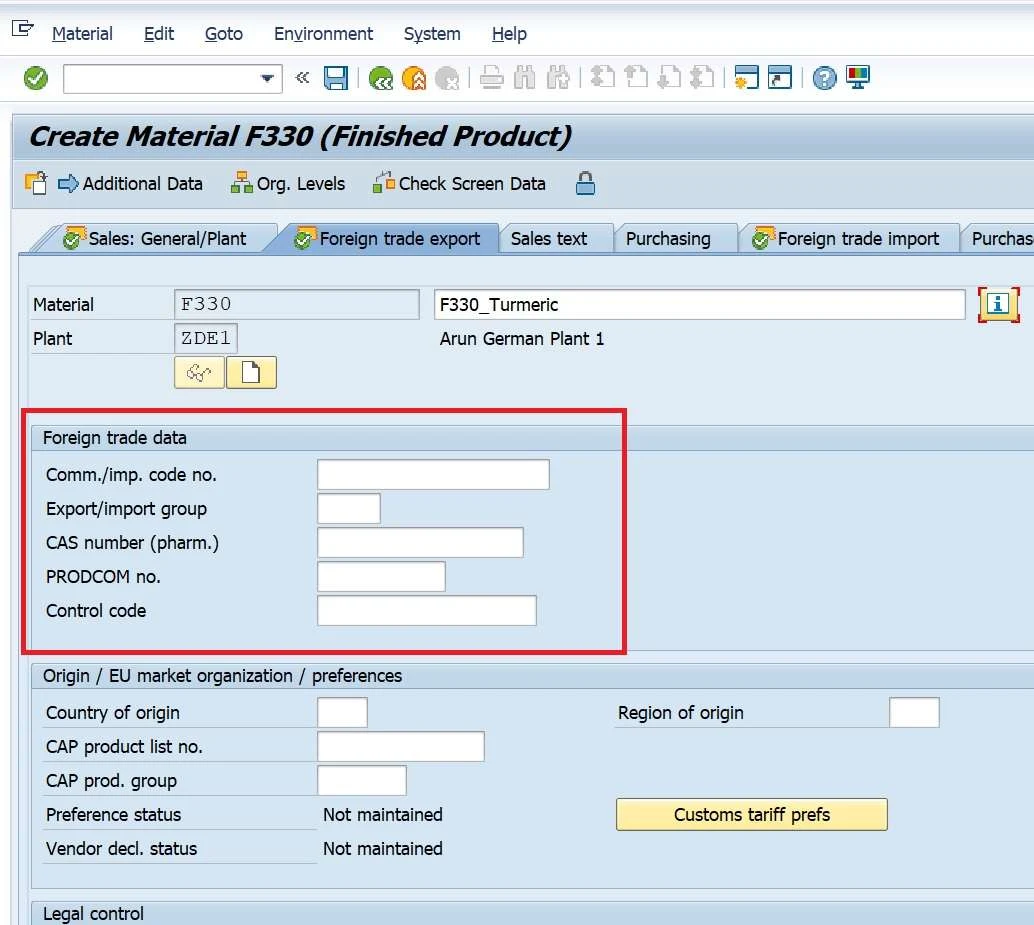Open the Edit menu
Viewport: 1034px width, 925px height.
[x=158, y=34]
